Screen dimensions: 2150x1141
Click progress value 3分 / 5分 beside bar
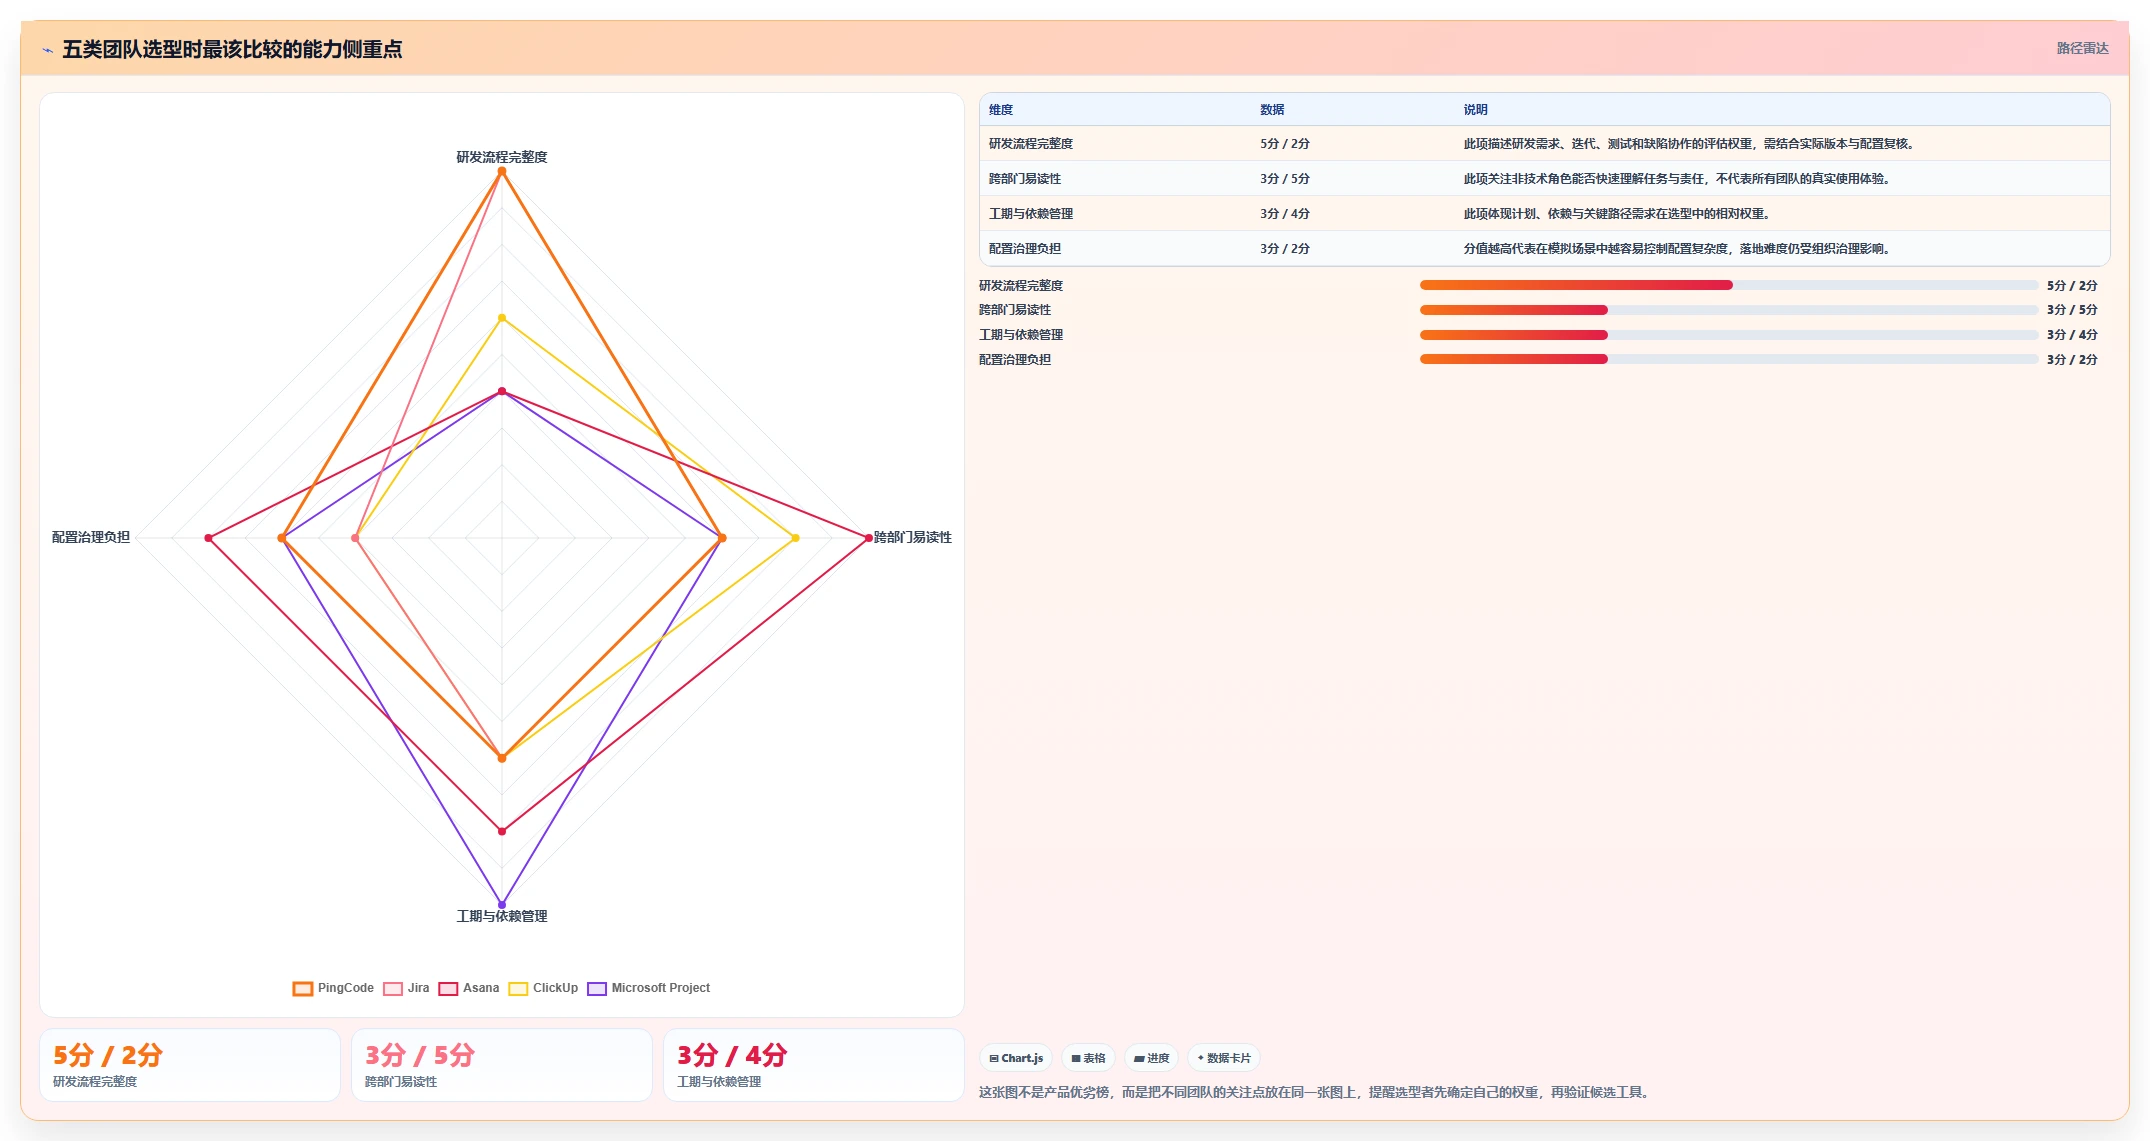[2072, 310]
